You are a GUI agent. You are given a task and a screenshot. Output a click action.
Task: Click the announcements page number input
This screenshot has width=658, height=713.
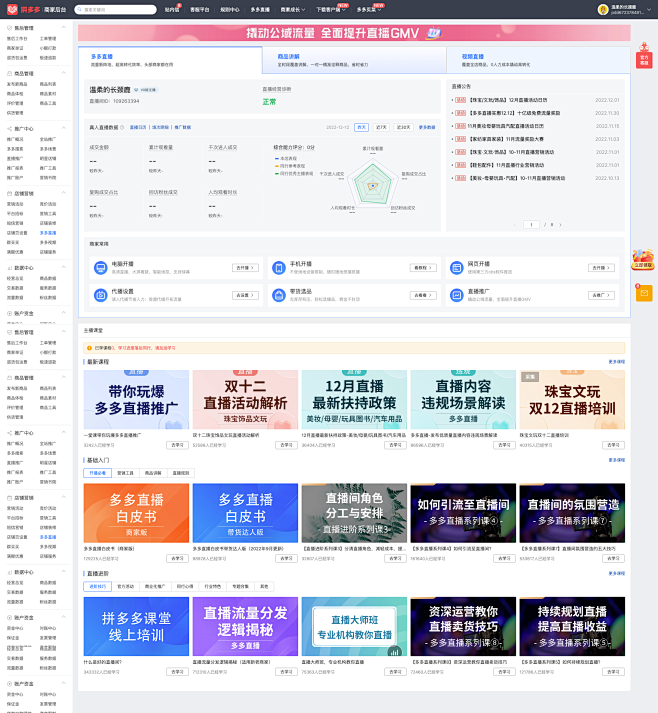(x=531, y=225)
